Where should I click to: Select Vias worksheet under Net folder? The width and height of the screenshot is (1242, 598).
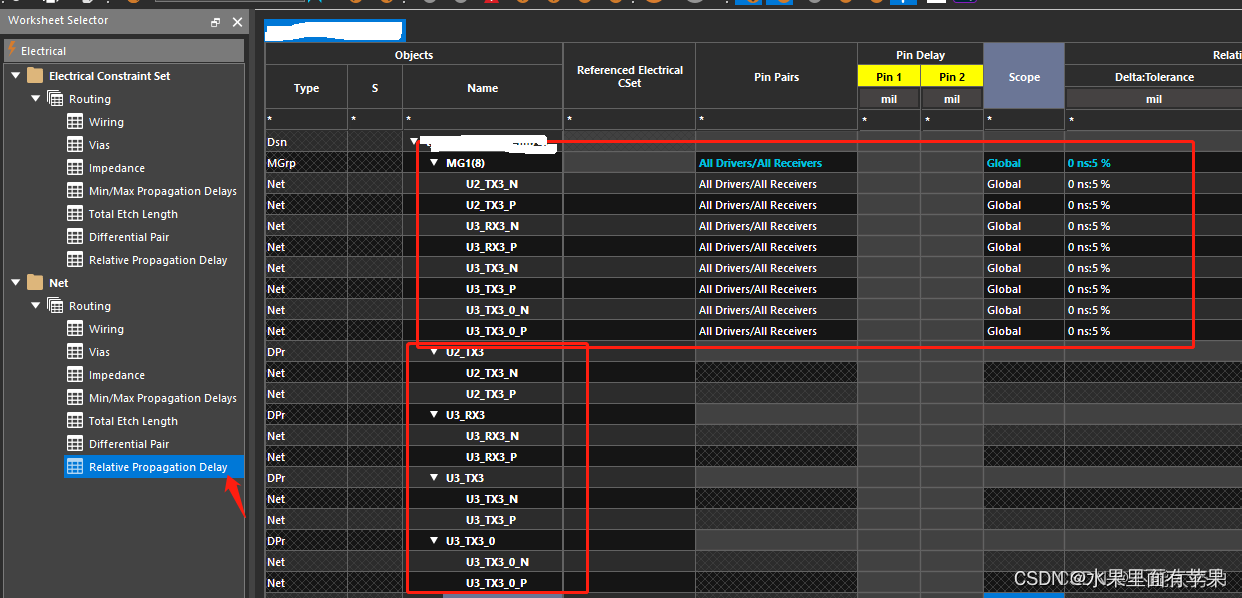pos(99,352)
